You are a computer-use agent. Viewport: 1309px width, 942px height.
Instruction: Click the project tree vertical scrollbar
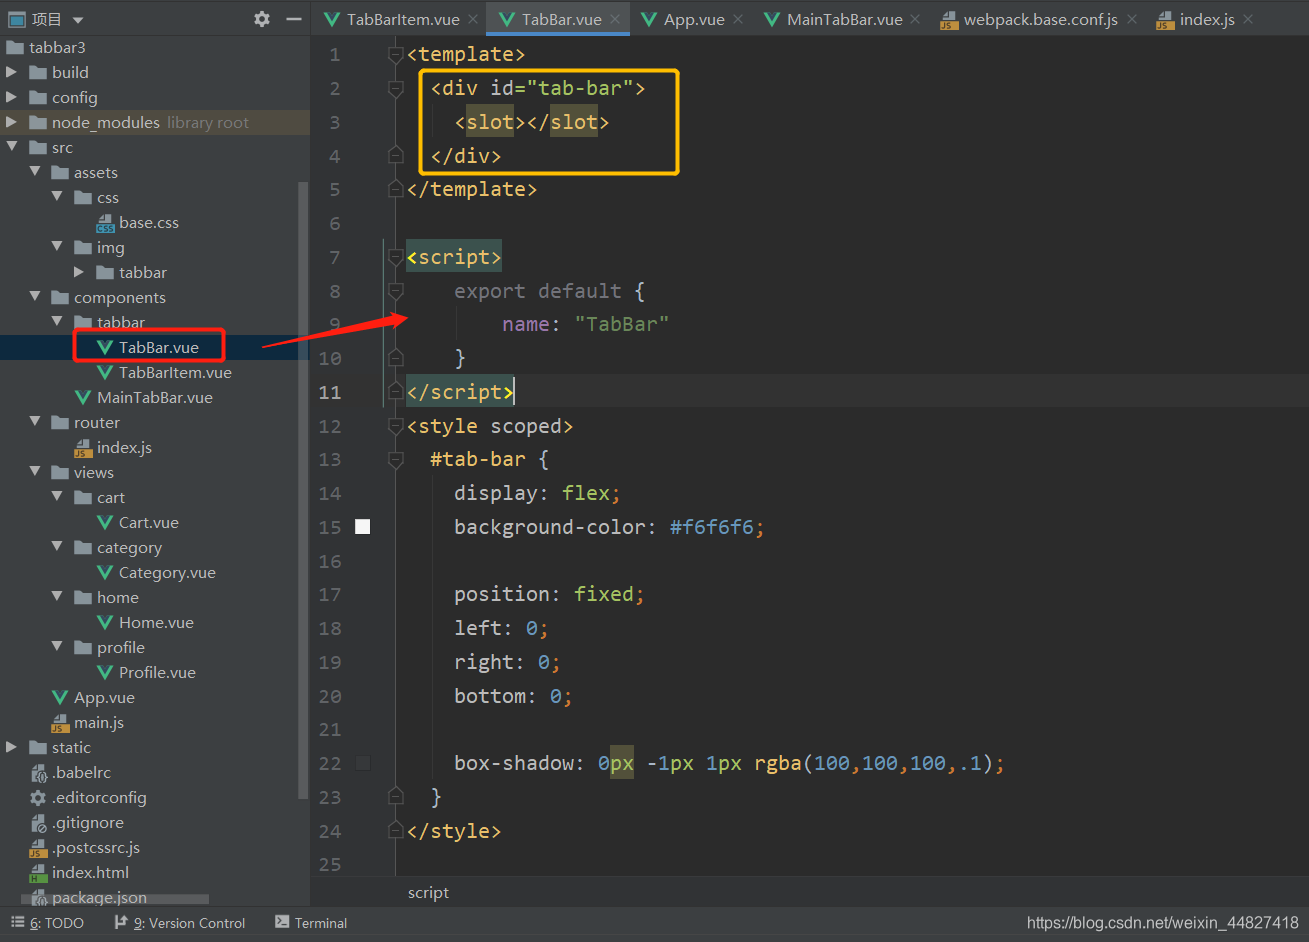coord(304,490)
